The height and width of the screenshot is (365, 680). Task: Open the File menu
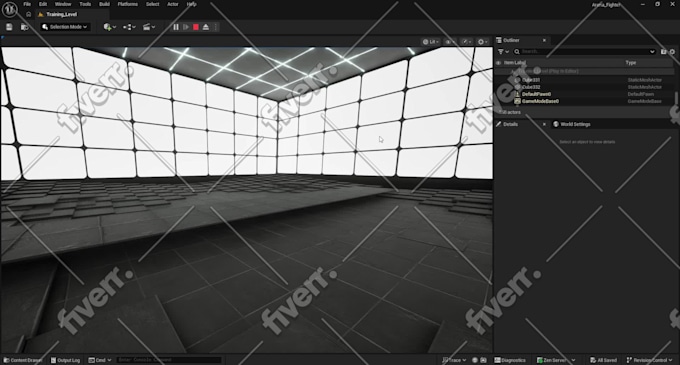[27, 4]
